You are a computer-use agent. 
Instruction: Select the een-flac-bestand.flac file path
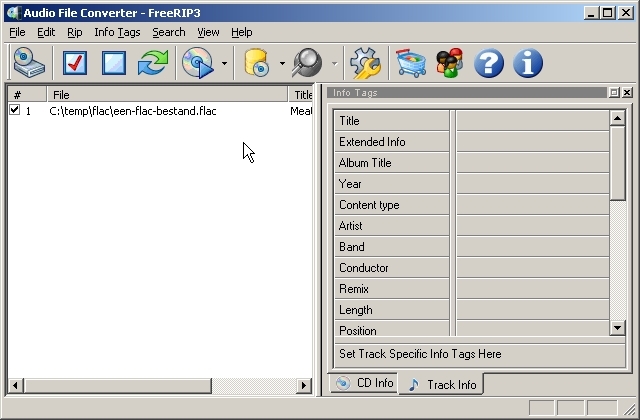click(x=133, y=111)
